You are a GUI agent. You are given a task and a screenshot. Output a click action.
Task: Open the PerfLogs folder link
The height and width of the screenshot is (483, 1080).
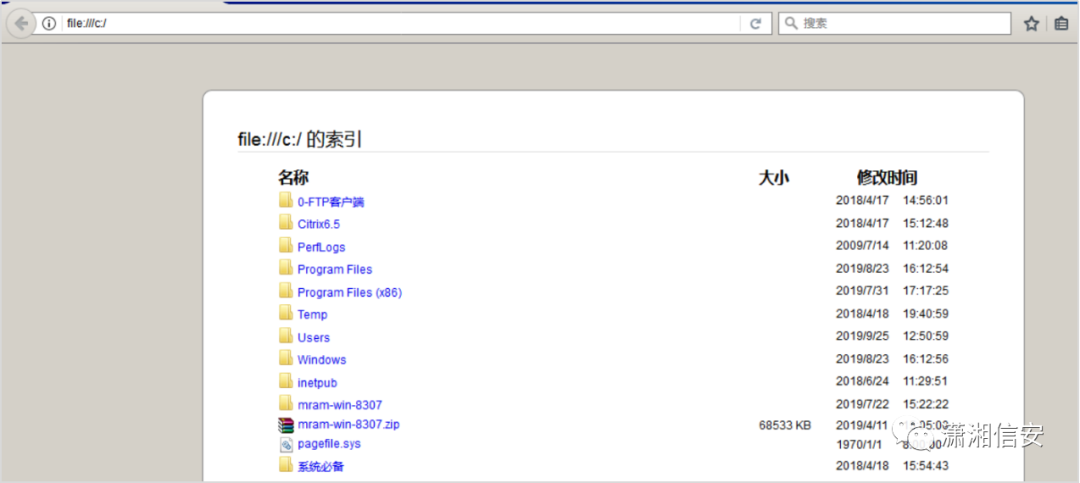click(321, 247)
